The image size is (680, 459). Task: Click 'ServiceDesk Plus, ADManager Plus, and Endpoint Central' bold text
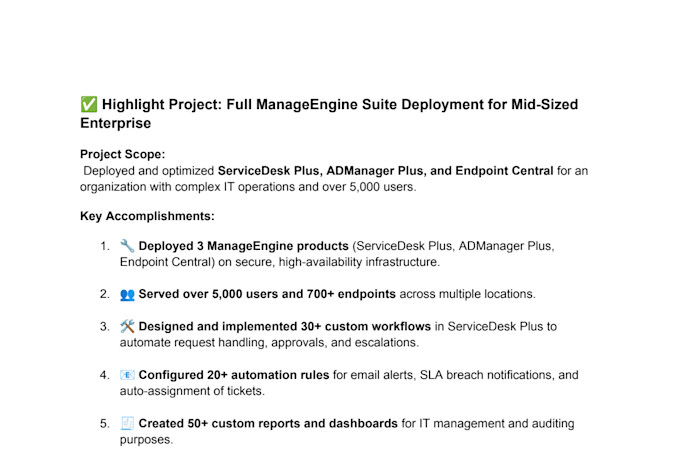(x=386, y=171)
